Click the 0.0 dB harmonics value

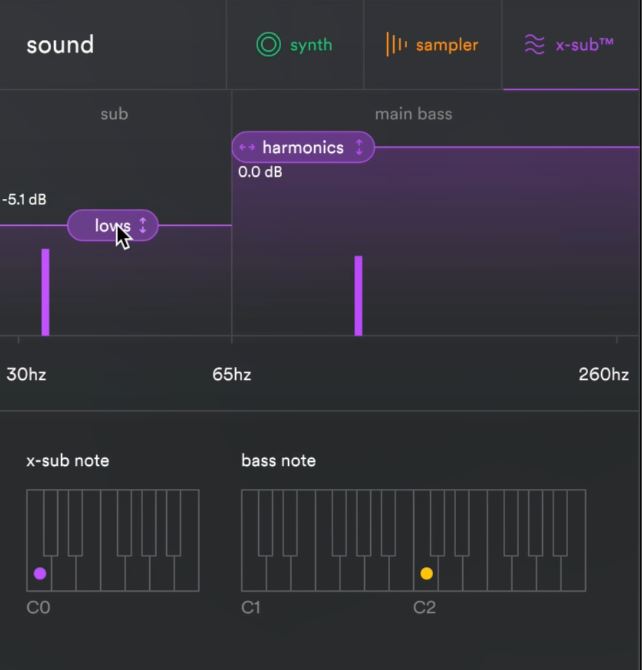tap(260, 172)
